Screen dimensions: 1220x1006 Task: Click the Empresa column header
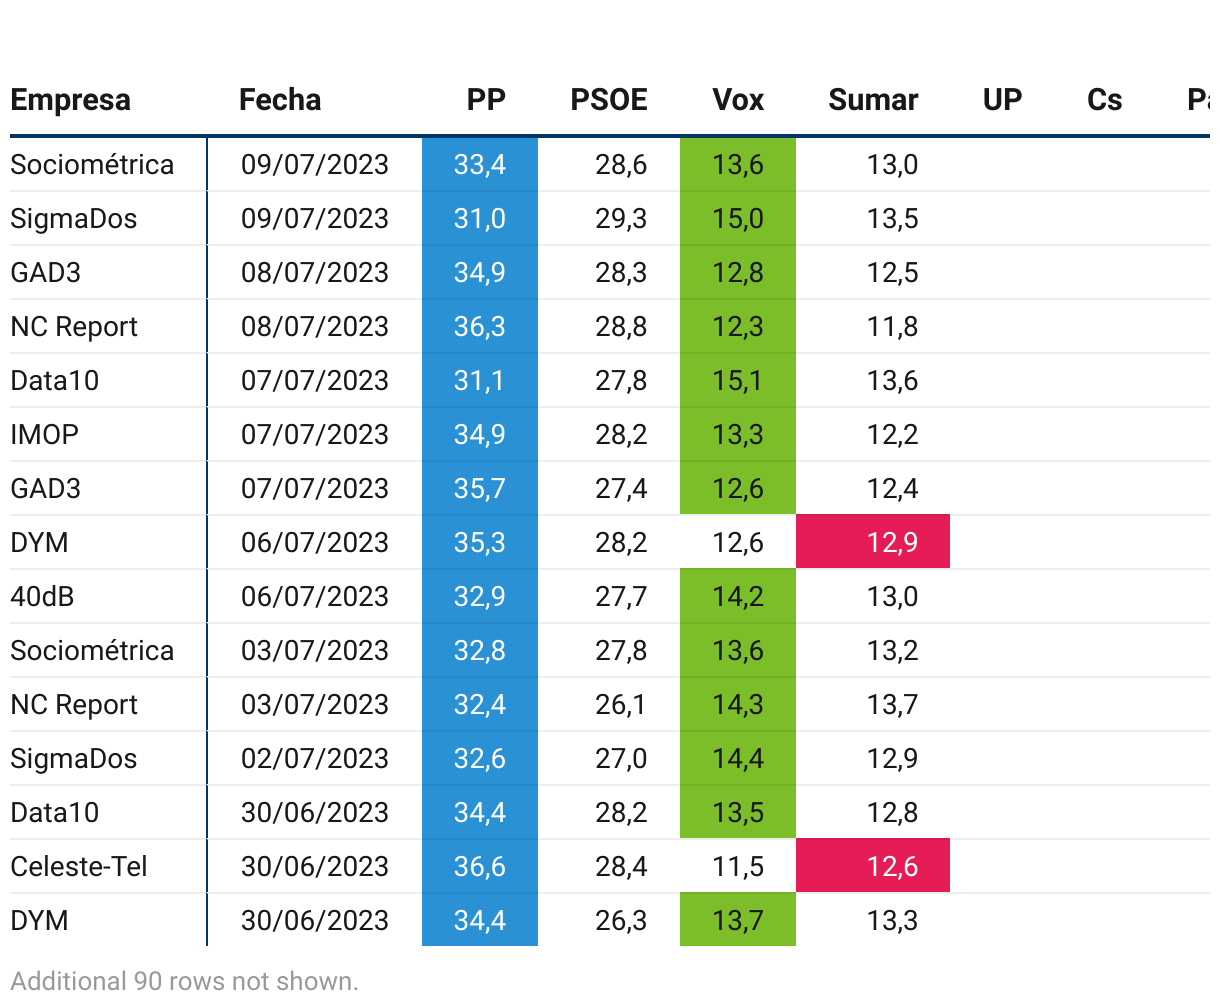click(x=71, y=100)
